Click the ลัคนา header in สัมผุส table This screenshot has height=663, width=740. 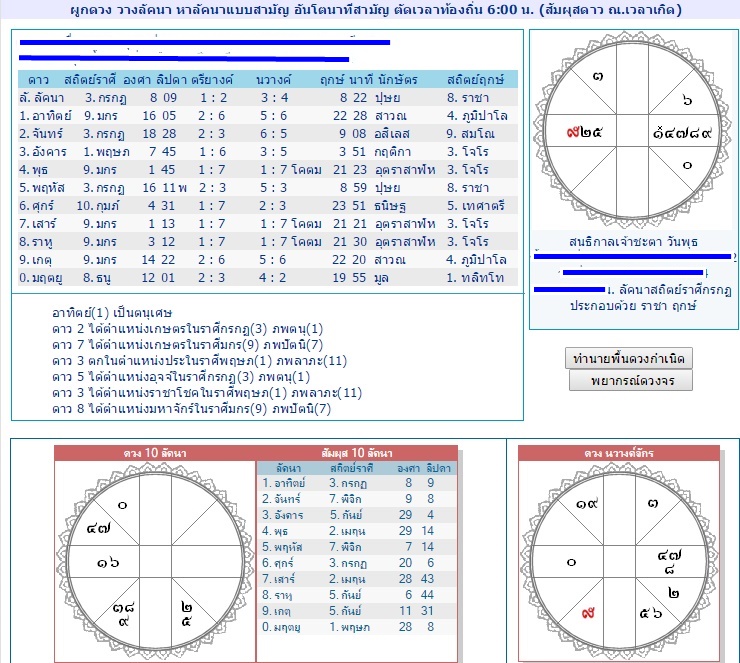click(x=288, y=468)
